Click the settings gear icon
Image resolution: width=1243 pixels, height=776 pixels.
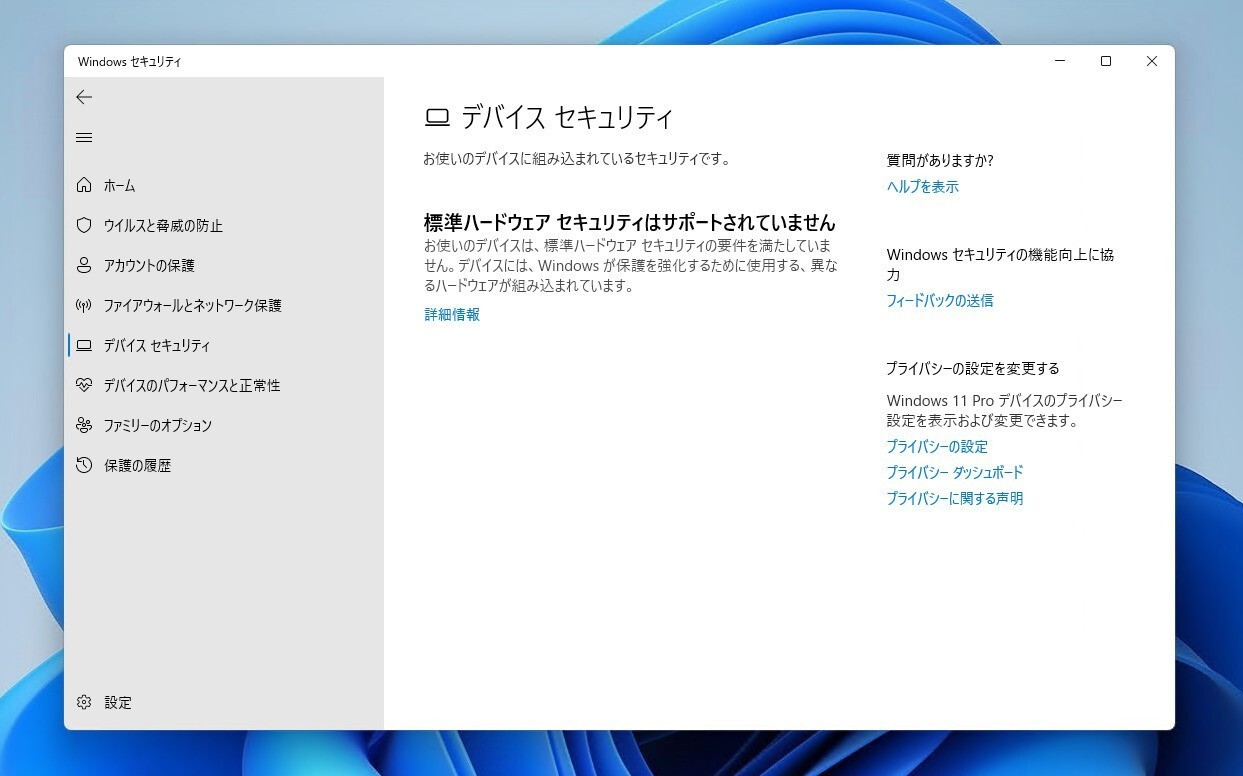click(x=84, y=702)
